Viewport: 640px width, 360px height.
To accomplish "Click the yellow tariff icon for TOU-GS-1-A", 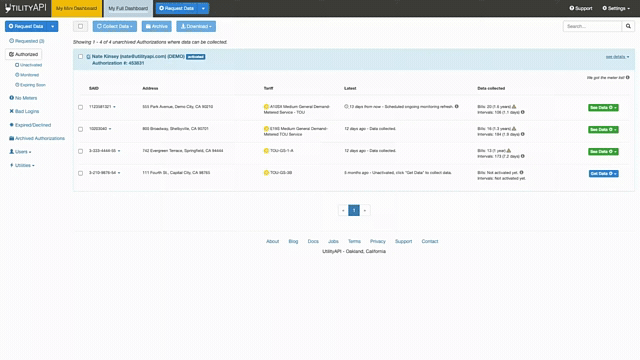I will tap(266, 151).
